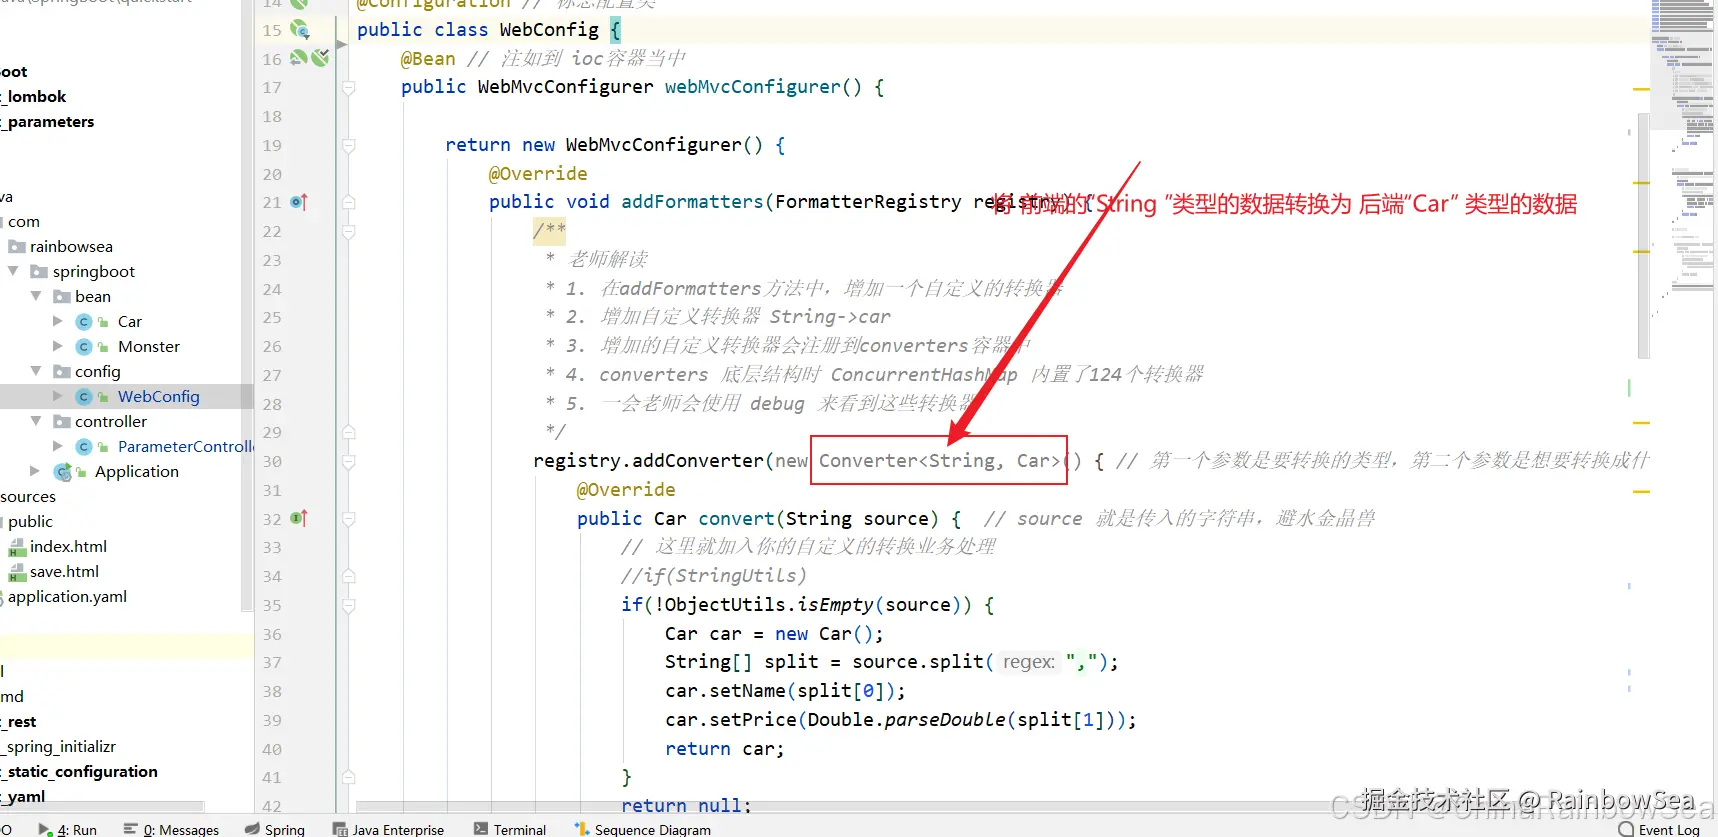Click the springboot package folder icon
This screenshot has height=837, width=1718.
pyautogui.click(x=39, y=272)
